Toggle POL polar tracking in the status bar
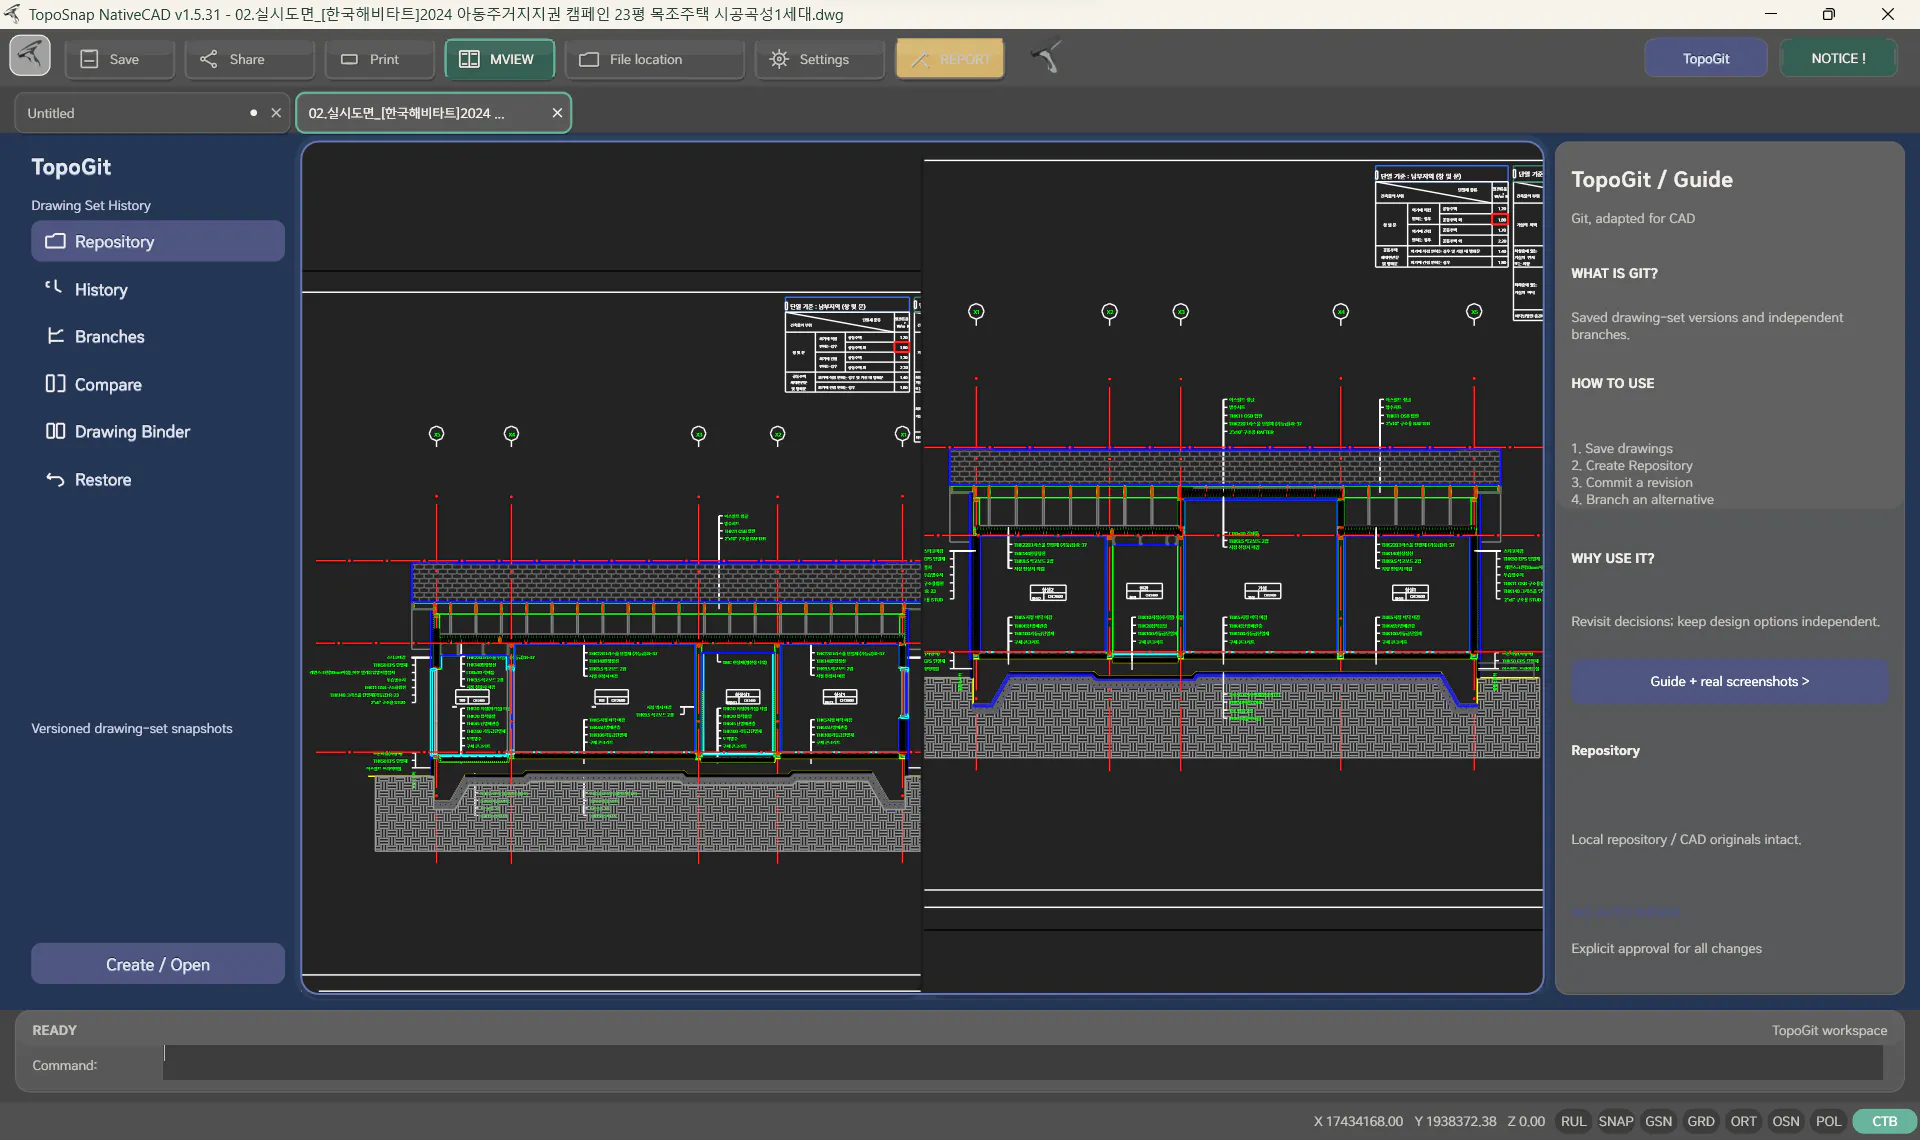This screenshot has width=1920, height=1140. (1828, 1121)
